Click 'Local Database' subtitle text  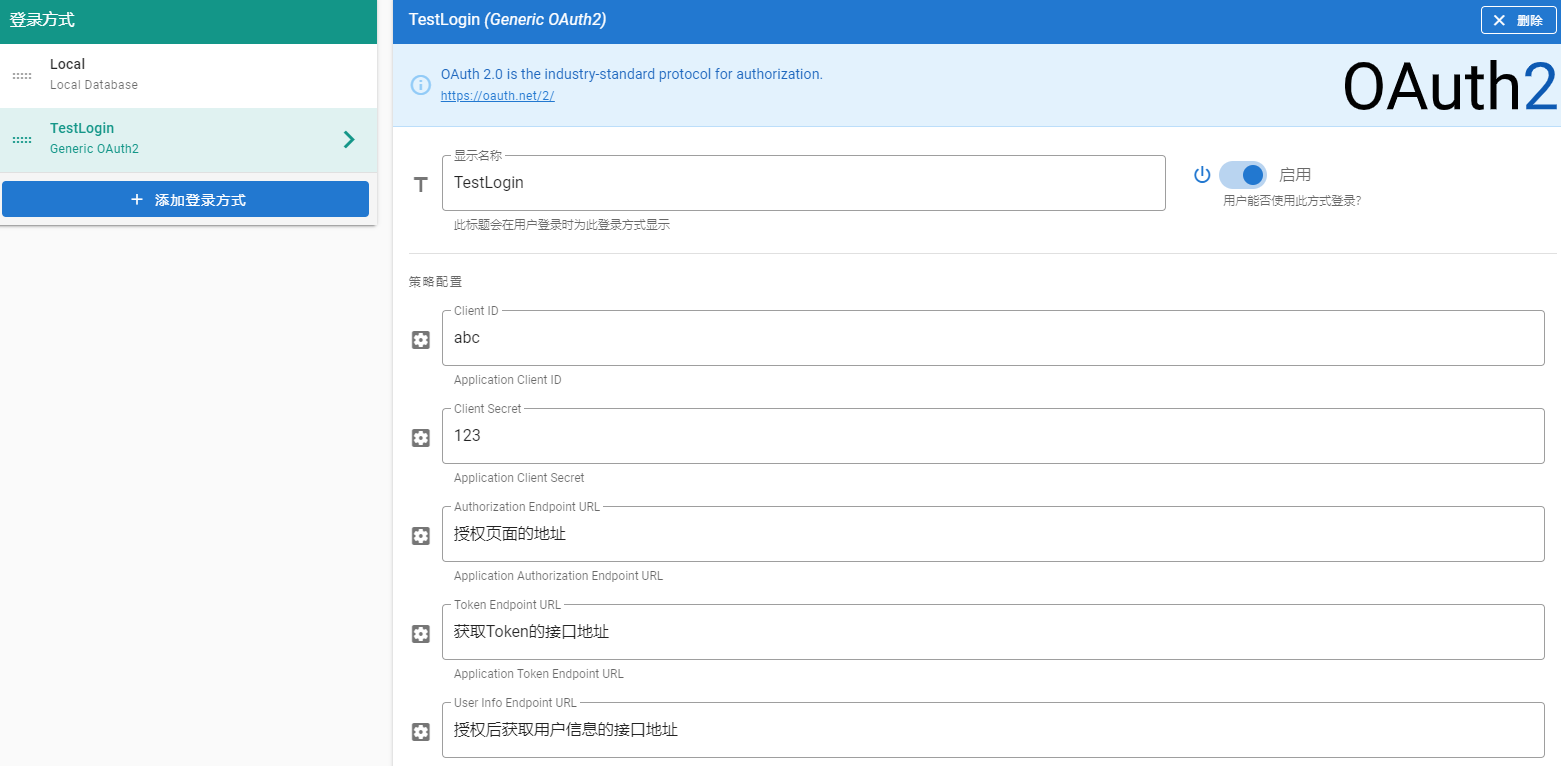94,85
